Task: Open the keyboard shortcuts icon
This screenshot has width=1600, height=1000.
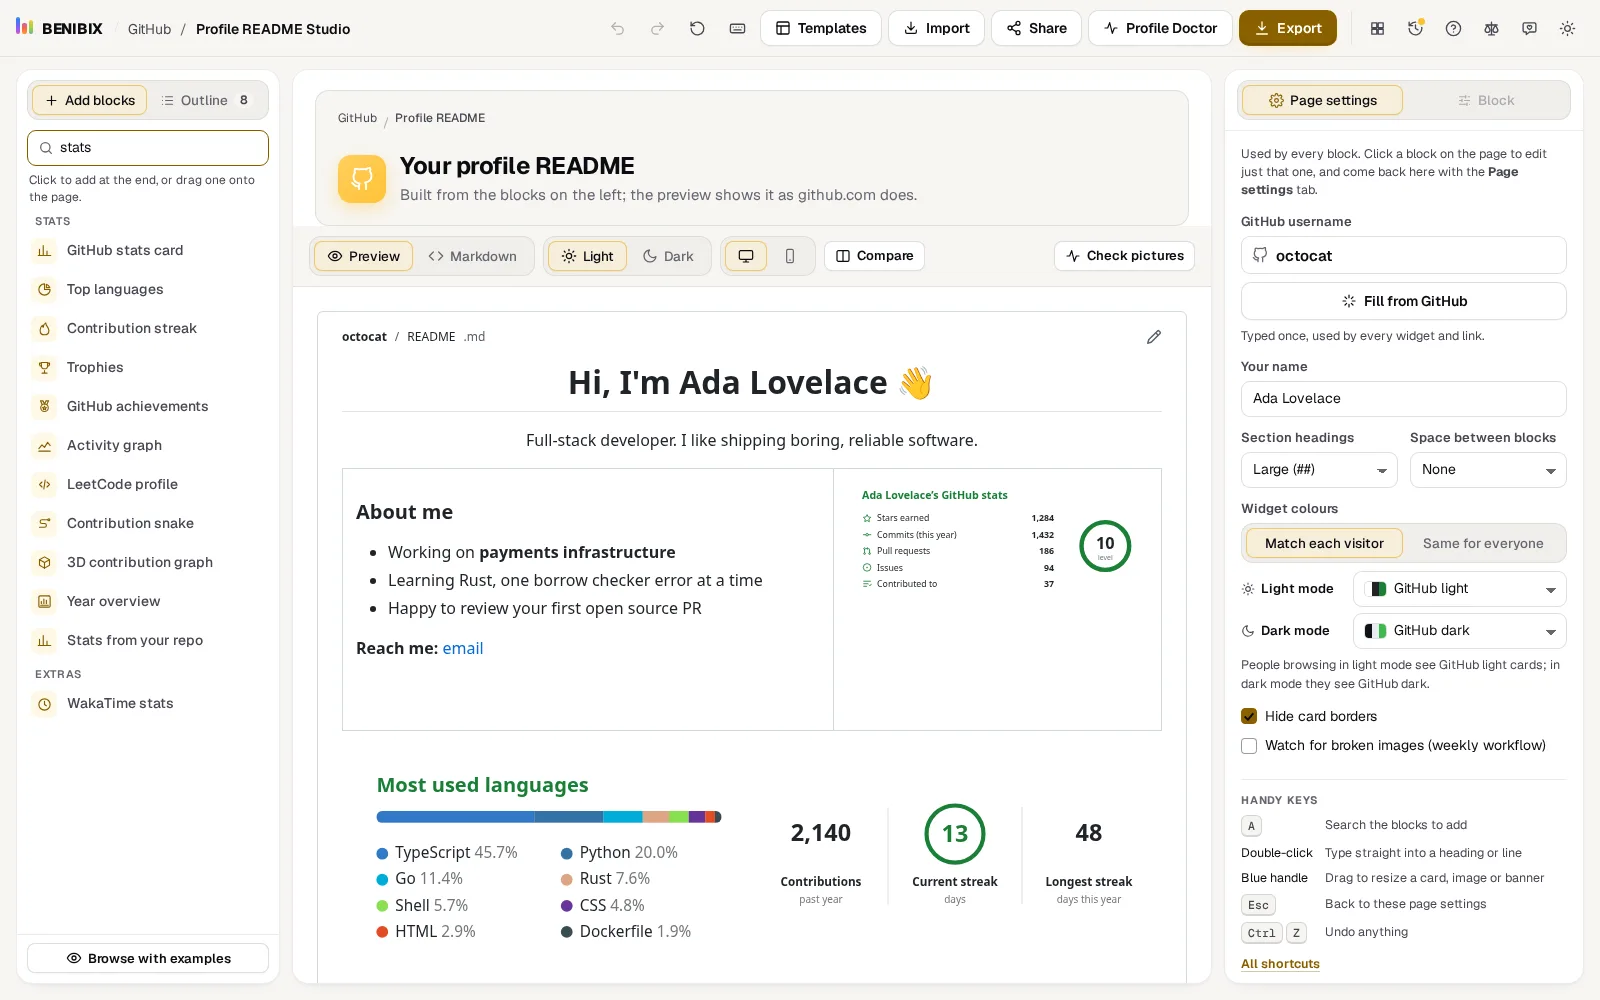Action: click(737, 29)
